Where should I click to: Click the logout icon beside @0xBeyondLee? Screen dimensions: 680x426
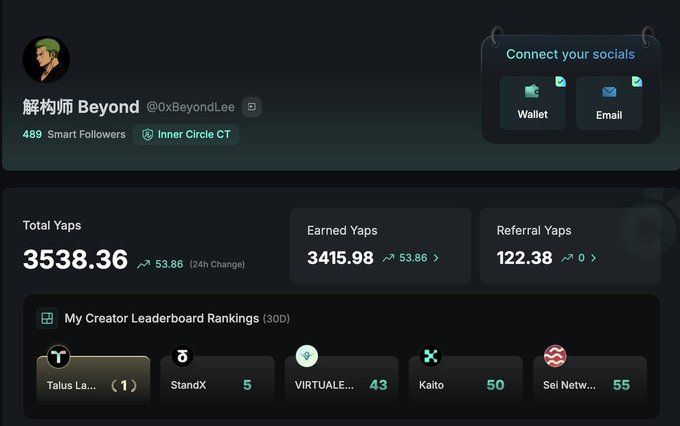pos(252,107)
